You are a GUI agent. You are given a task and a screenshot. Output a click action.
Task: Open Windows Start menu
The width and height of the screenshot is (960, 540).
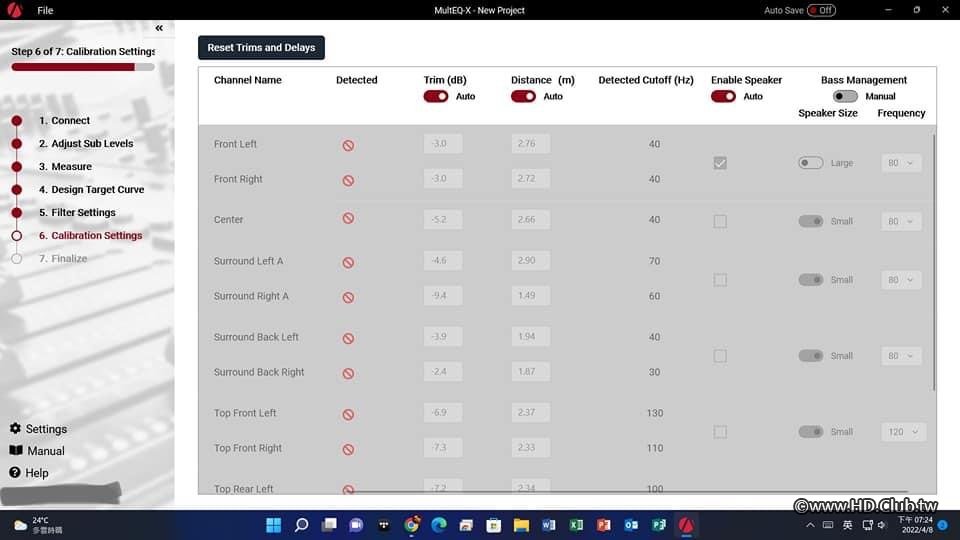pos(274,525)
